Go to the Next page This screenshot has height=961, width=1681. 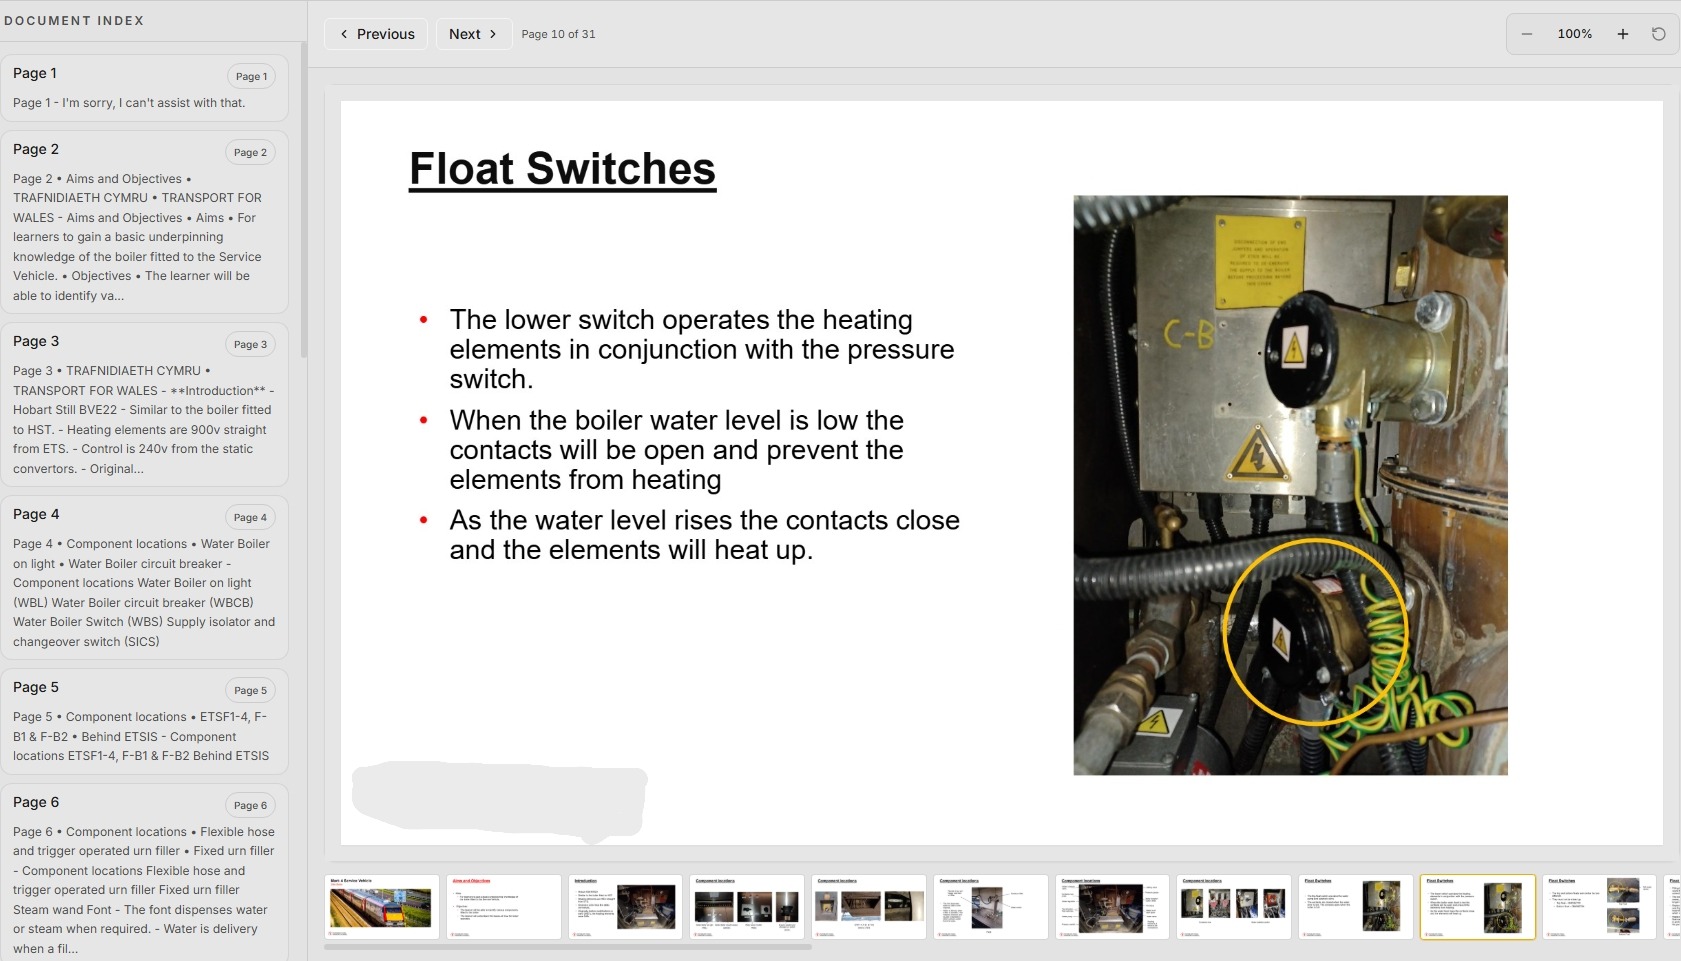[x=473, y=34]
